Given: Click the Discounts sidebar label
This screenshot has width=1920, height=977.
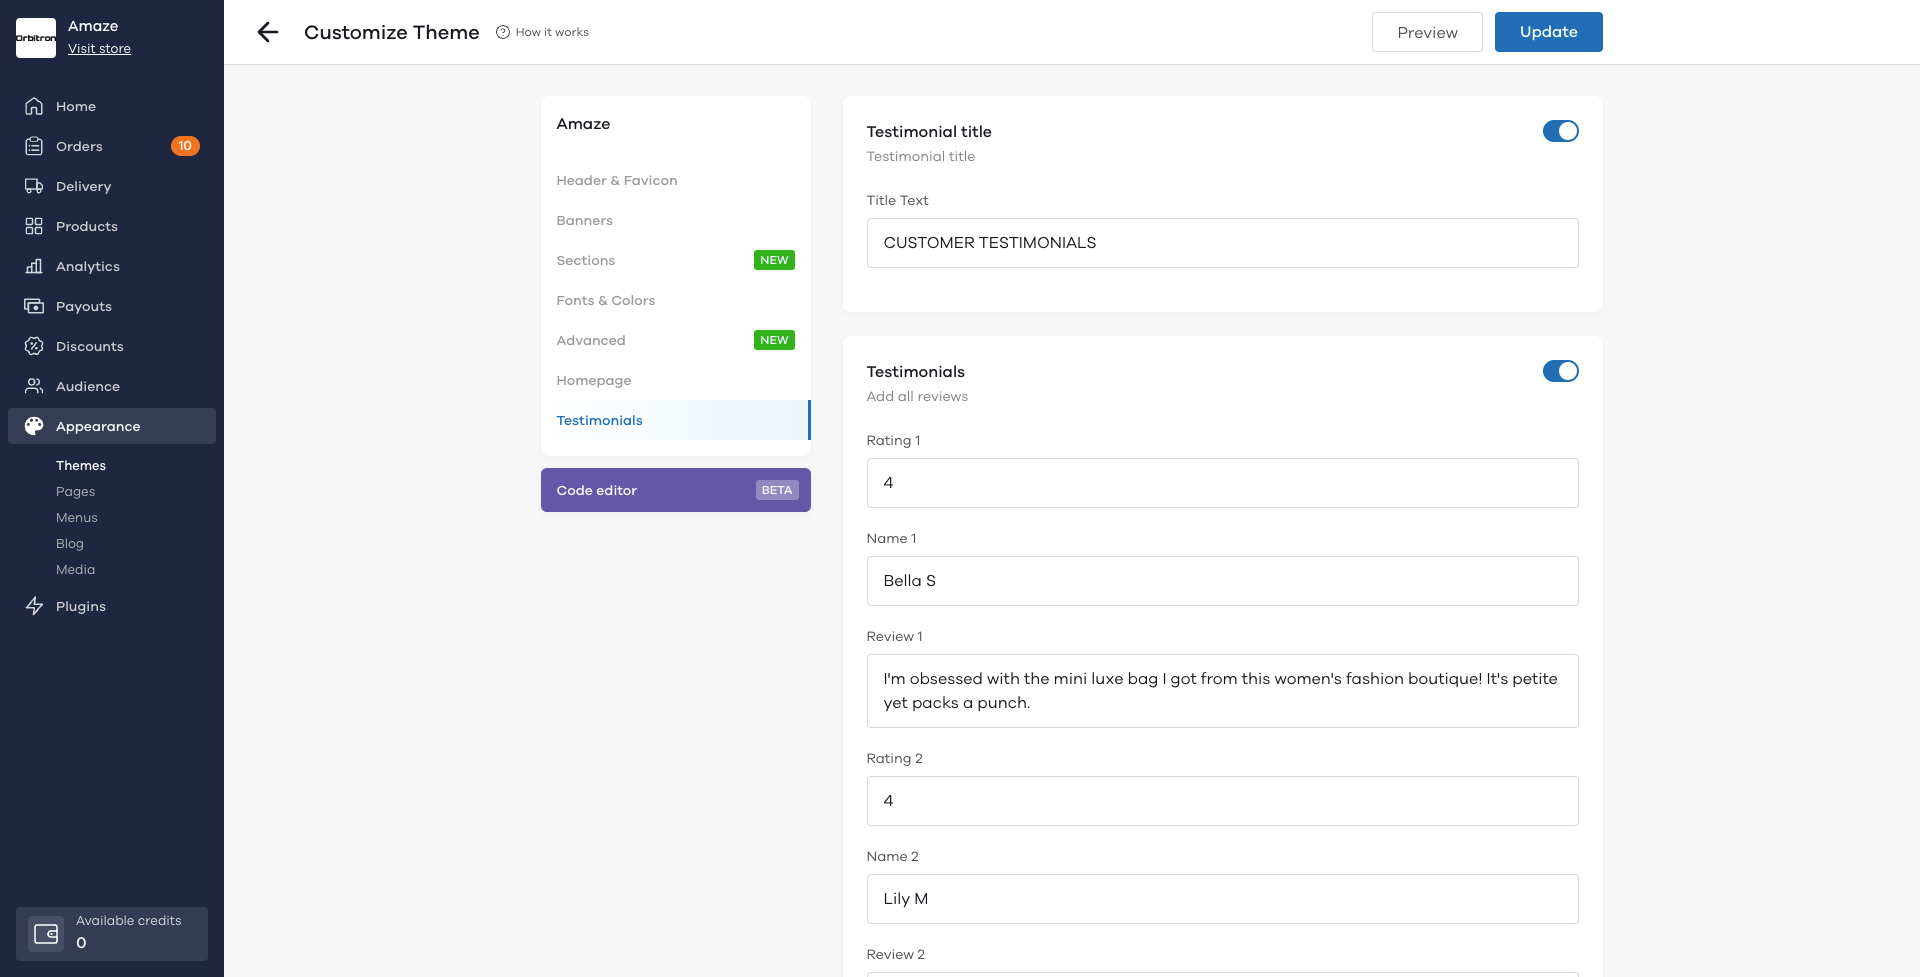Looking at the screenshot, I should [90, 346].
